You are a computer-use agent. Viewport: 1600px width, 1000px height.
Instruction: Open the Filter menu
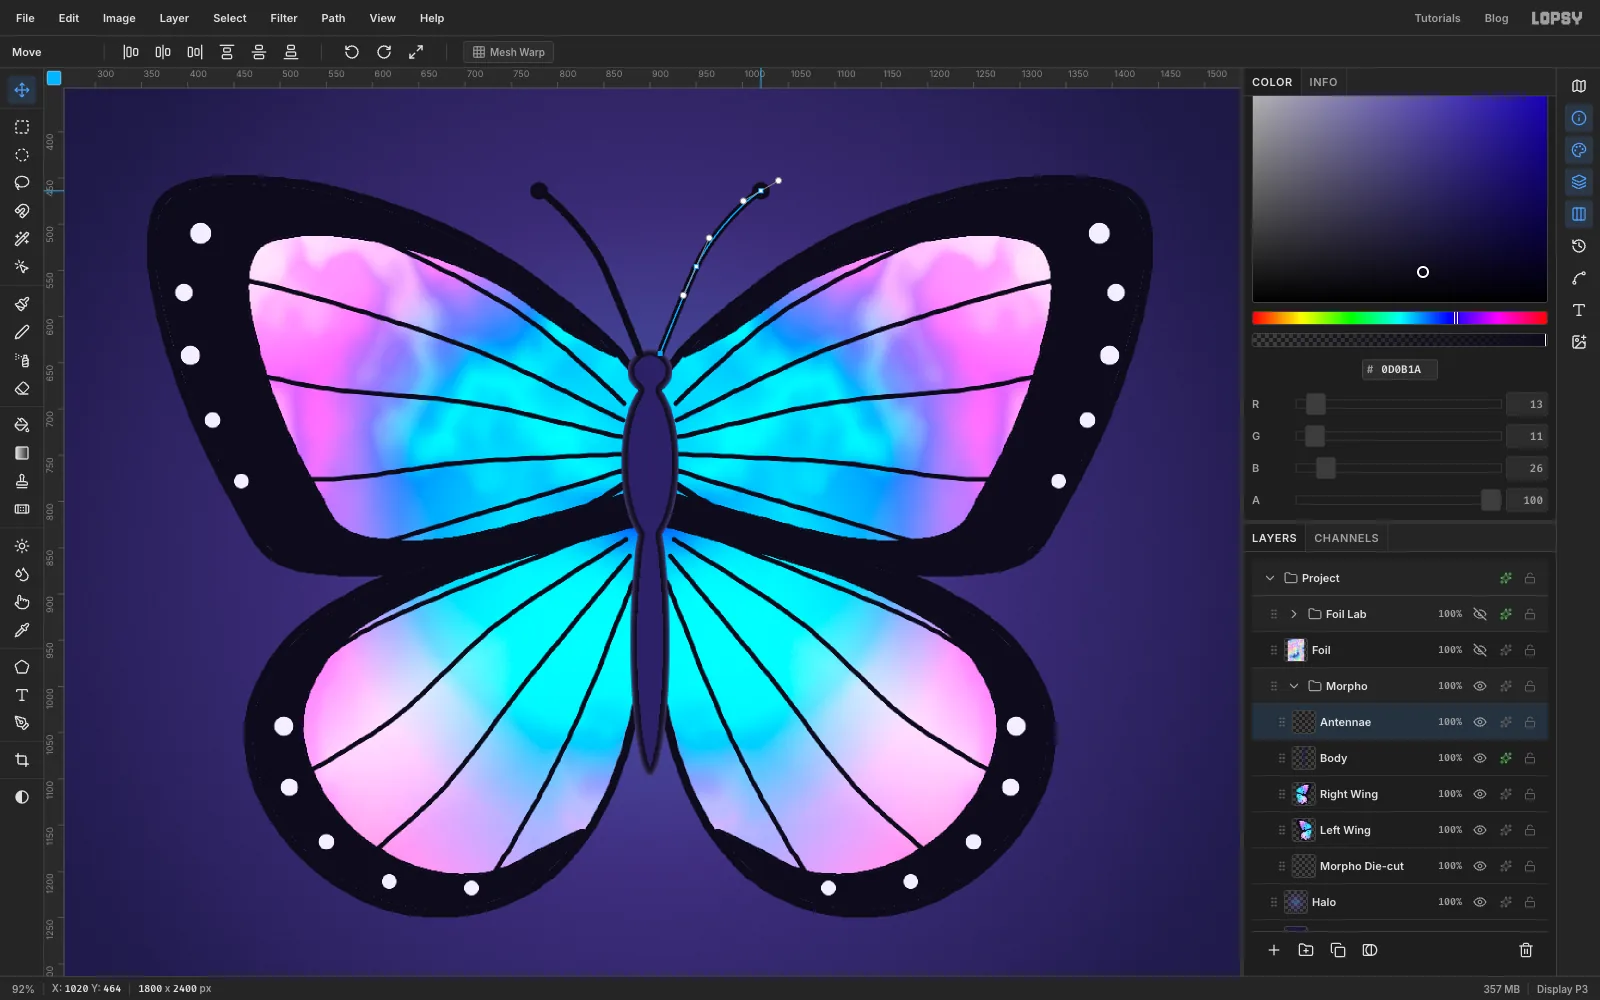(284, 18)
